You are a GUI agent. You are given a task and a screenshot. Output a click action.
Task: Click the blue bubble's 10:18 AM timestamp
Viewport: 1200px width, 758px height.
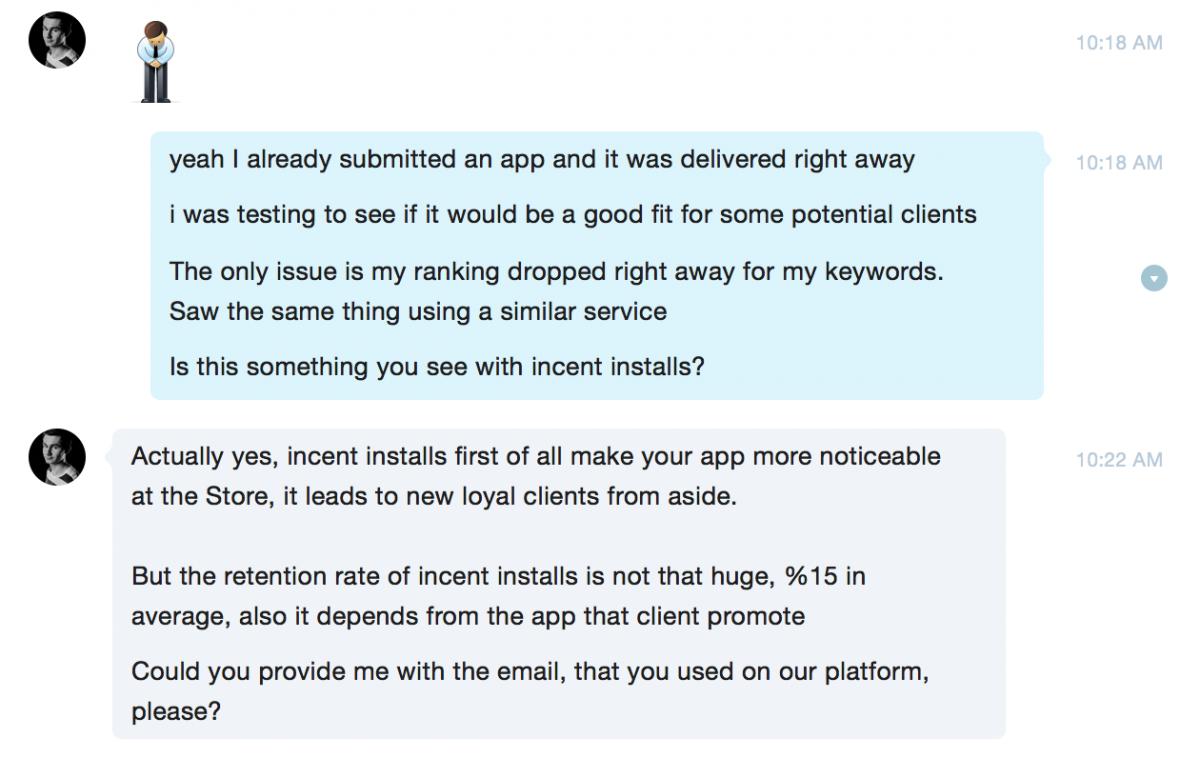point(1119,162)
